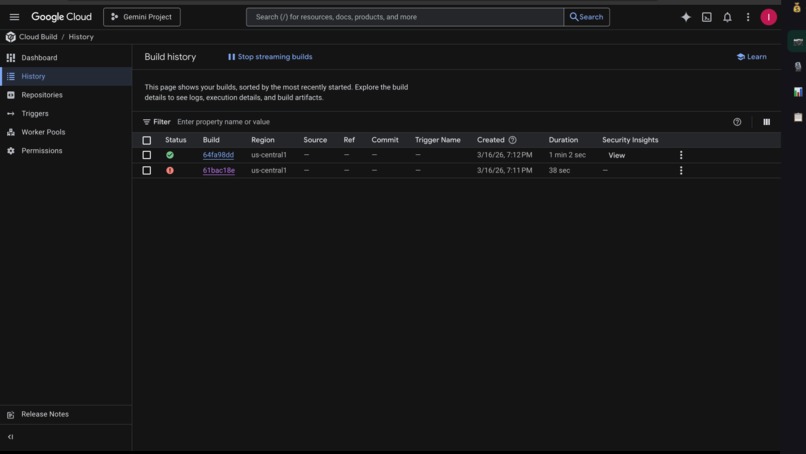Select History in the sidebar
Image resolution: width=806 pixels, height=454 pixels.
[x=66, y=76]
